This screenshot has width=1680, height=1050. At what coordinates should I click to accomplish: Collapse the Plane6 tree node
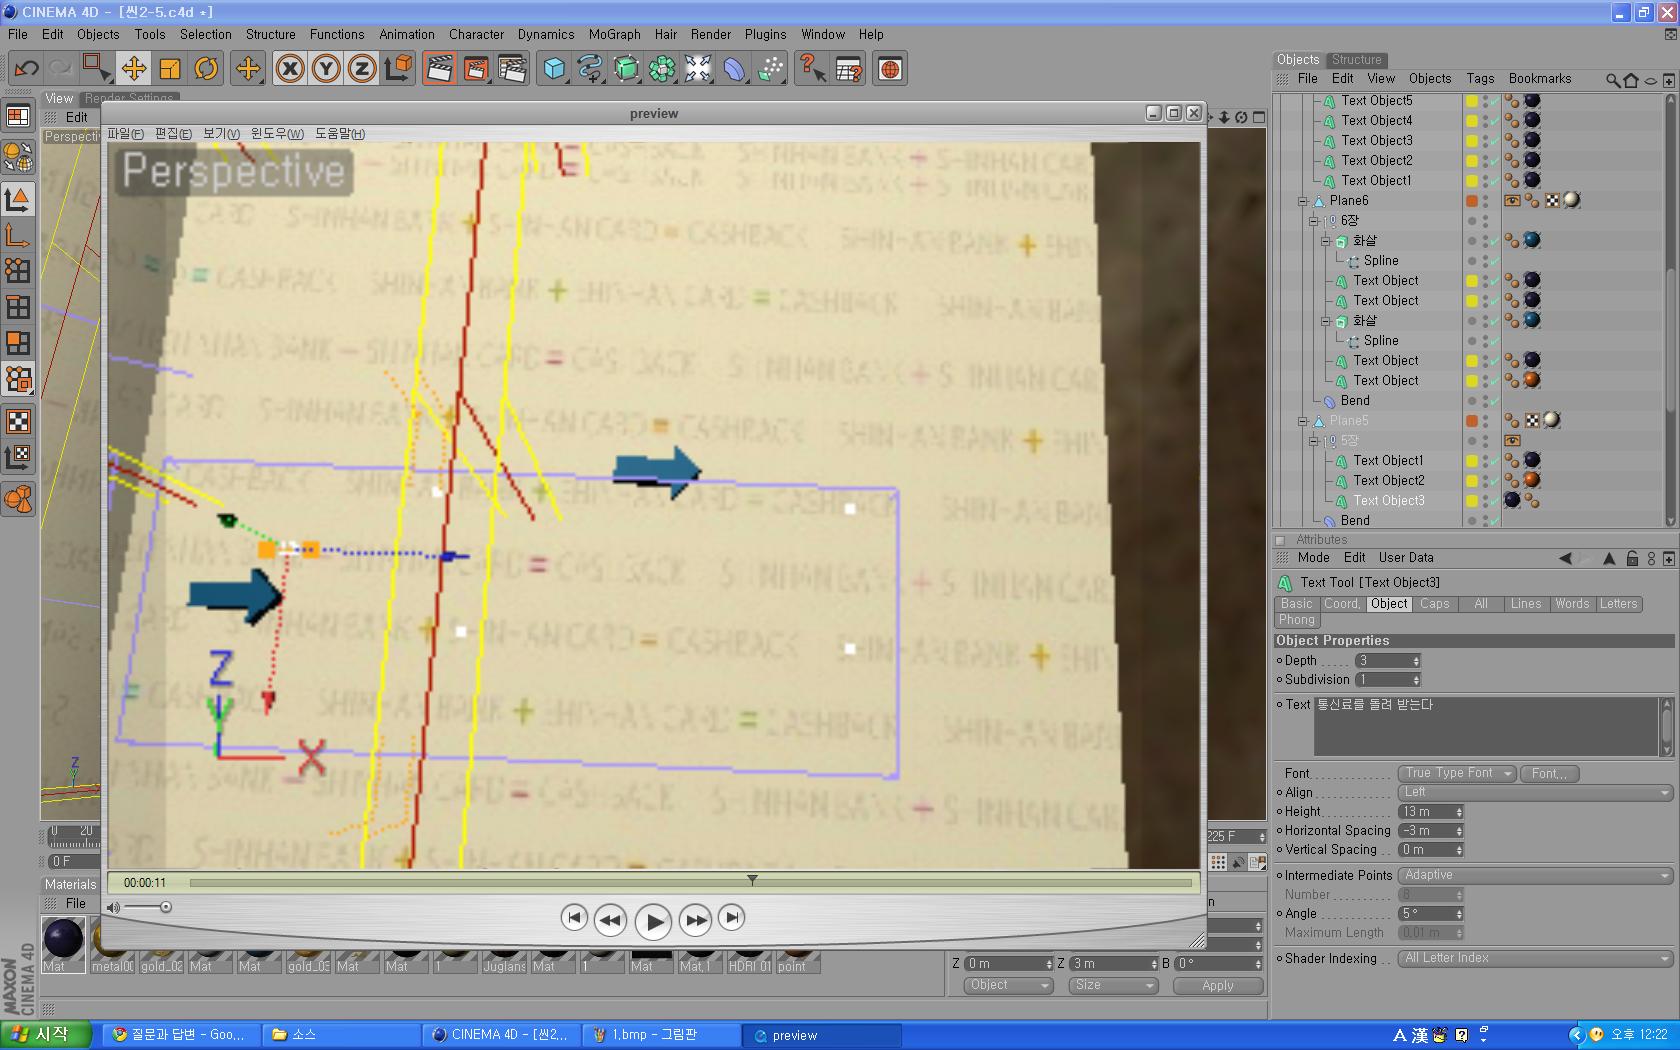1303,201
